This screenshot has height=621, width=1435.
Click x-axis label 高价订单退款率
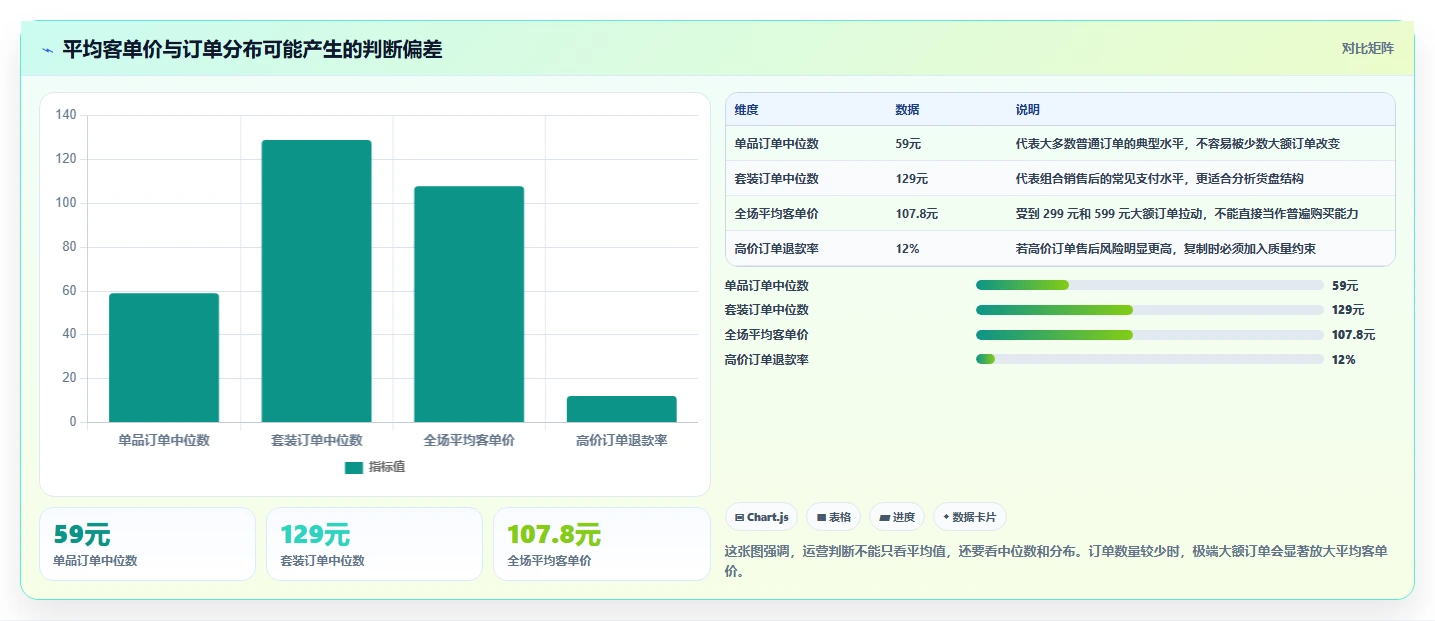621,440
